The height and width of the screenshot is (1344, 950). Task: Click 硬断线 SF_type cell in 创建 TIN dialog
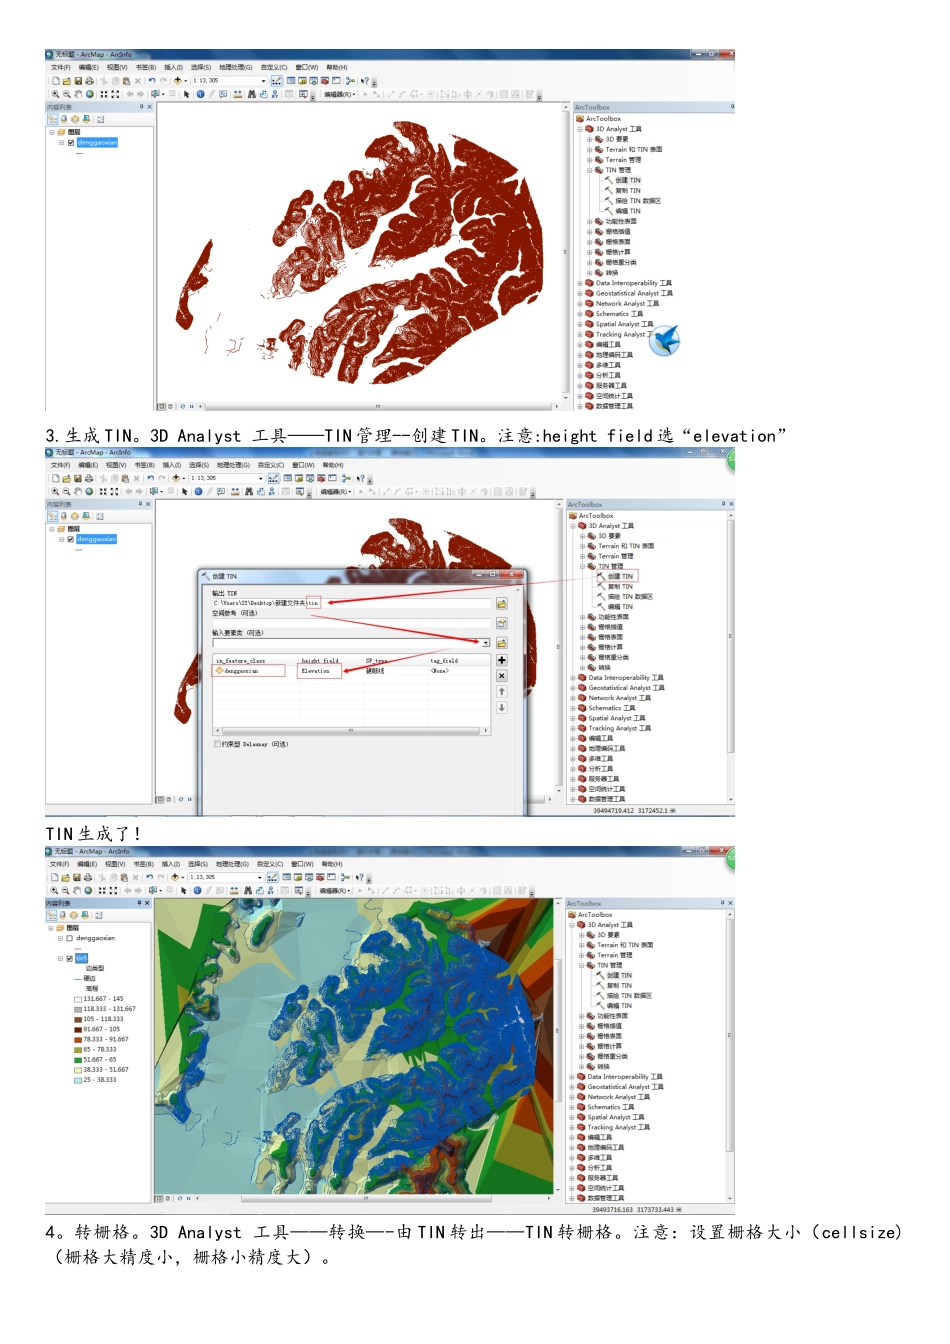pyautogui.click(x=394, y=671)
